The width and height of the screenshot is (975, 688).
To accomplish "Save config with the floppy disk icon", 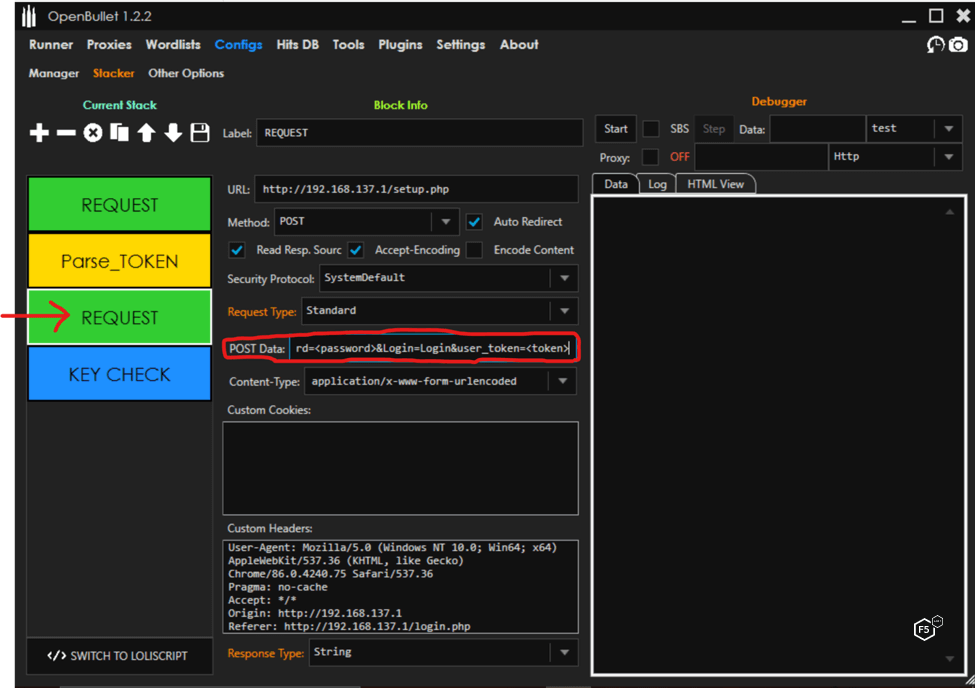I will point(200,133).
